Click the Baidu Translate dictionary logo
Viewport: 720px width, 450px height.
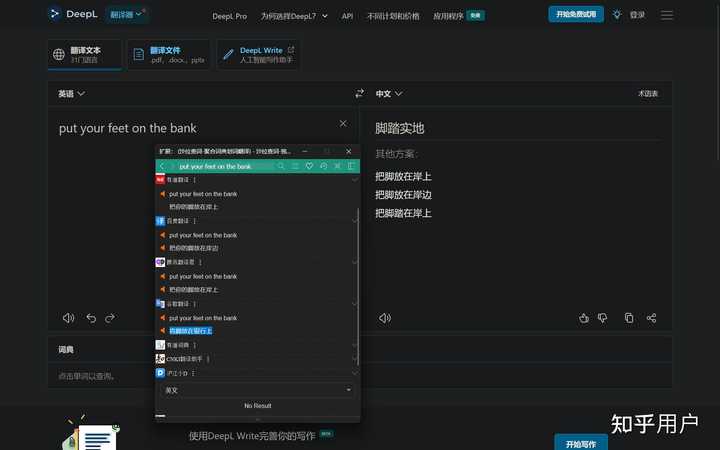tap(160, 221)
